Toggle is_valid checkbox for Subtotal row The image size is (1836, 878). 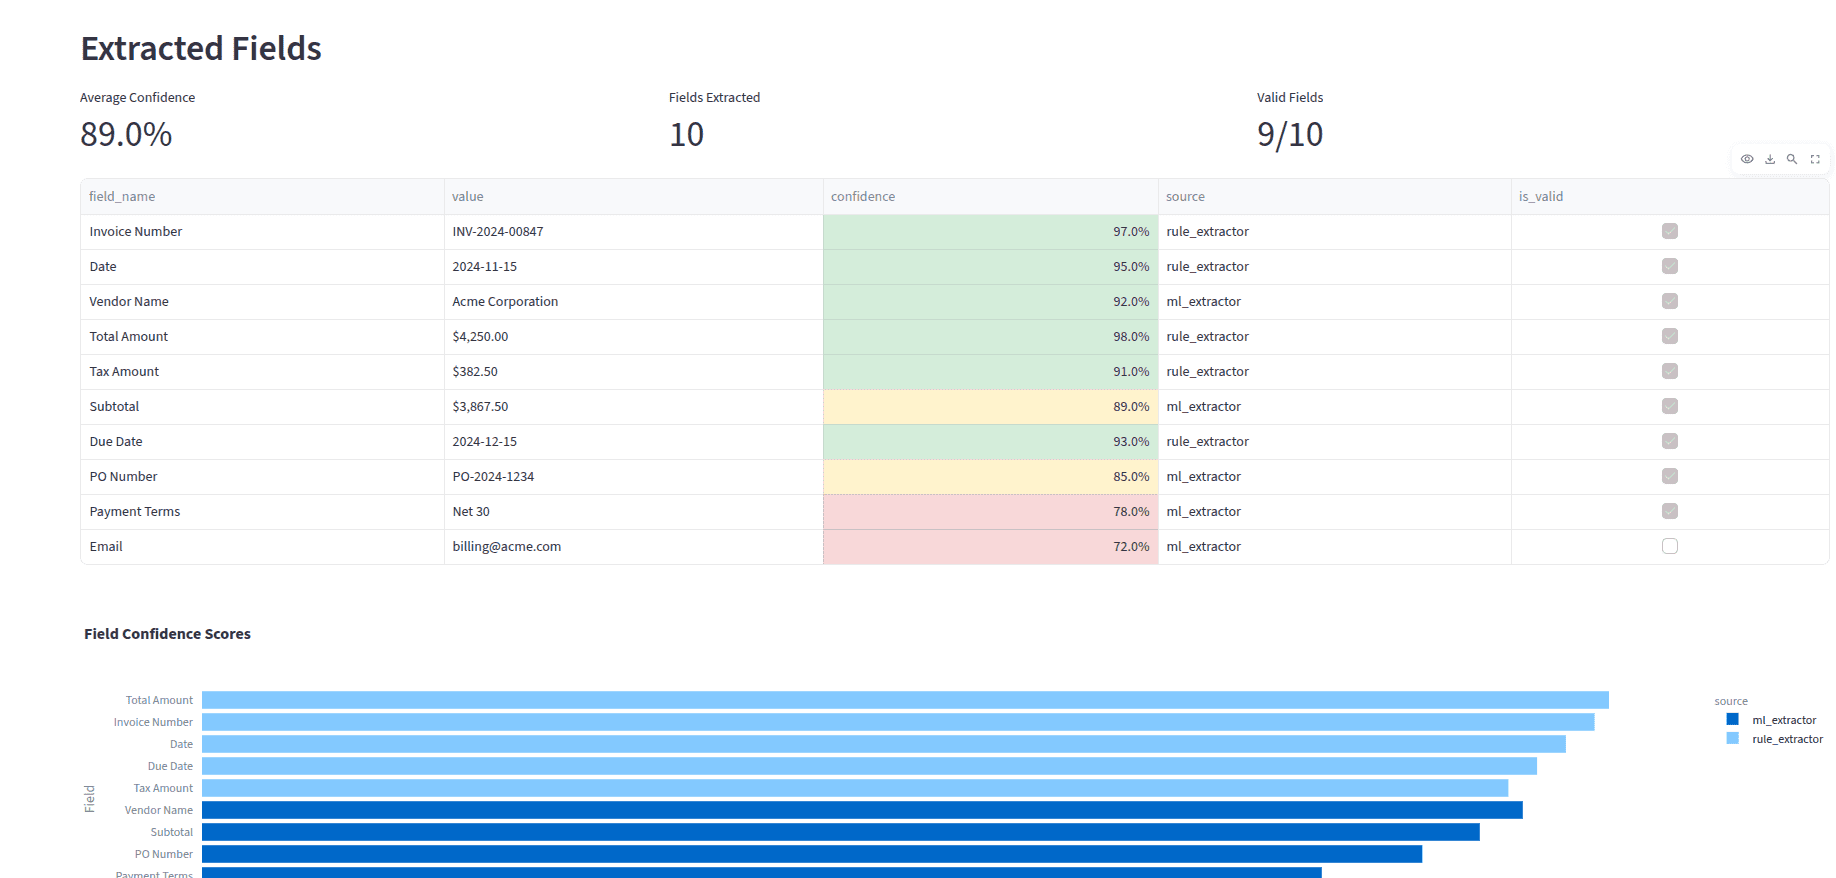click(1669, 406)
